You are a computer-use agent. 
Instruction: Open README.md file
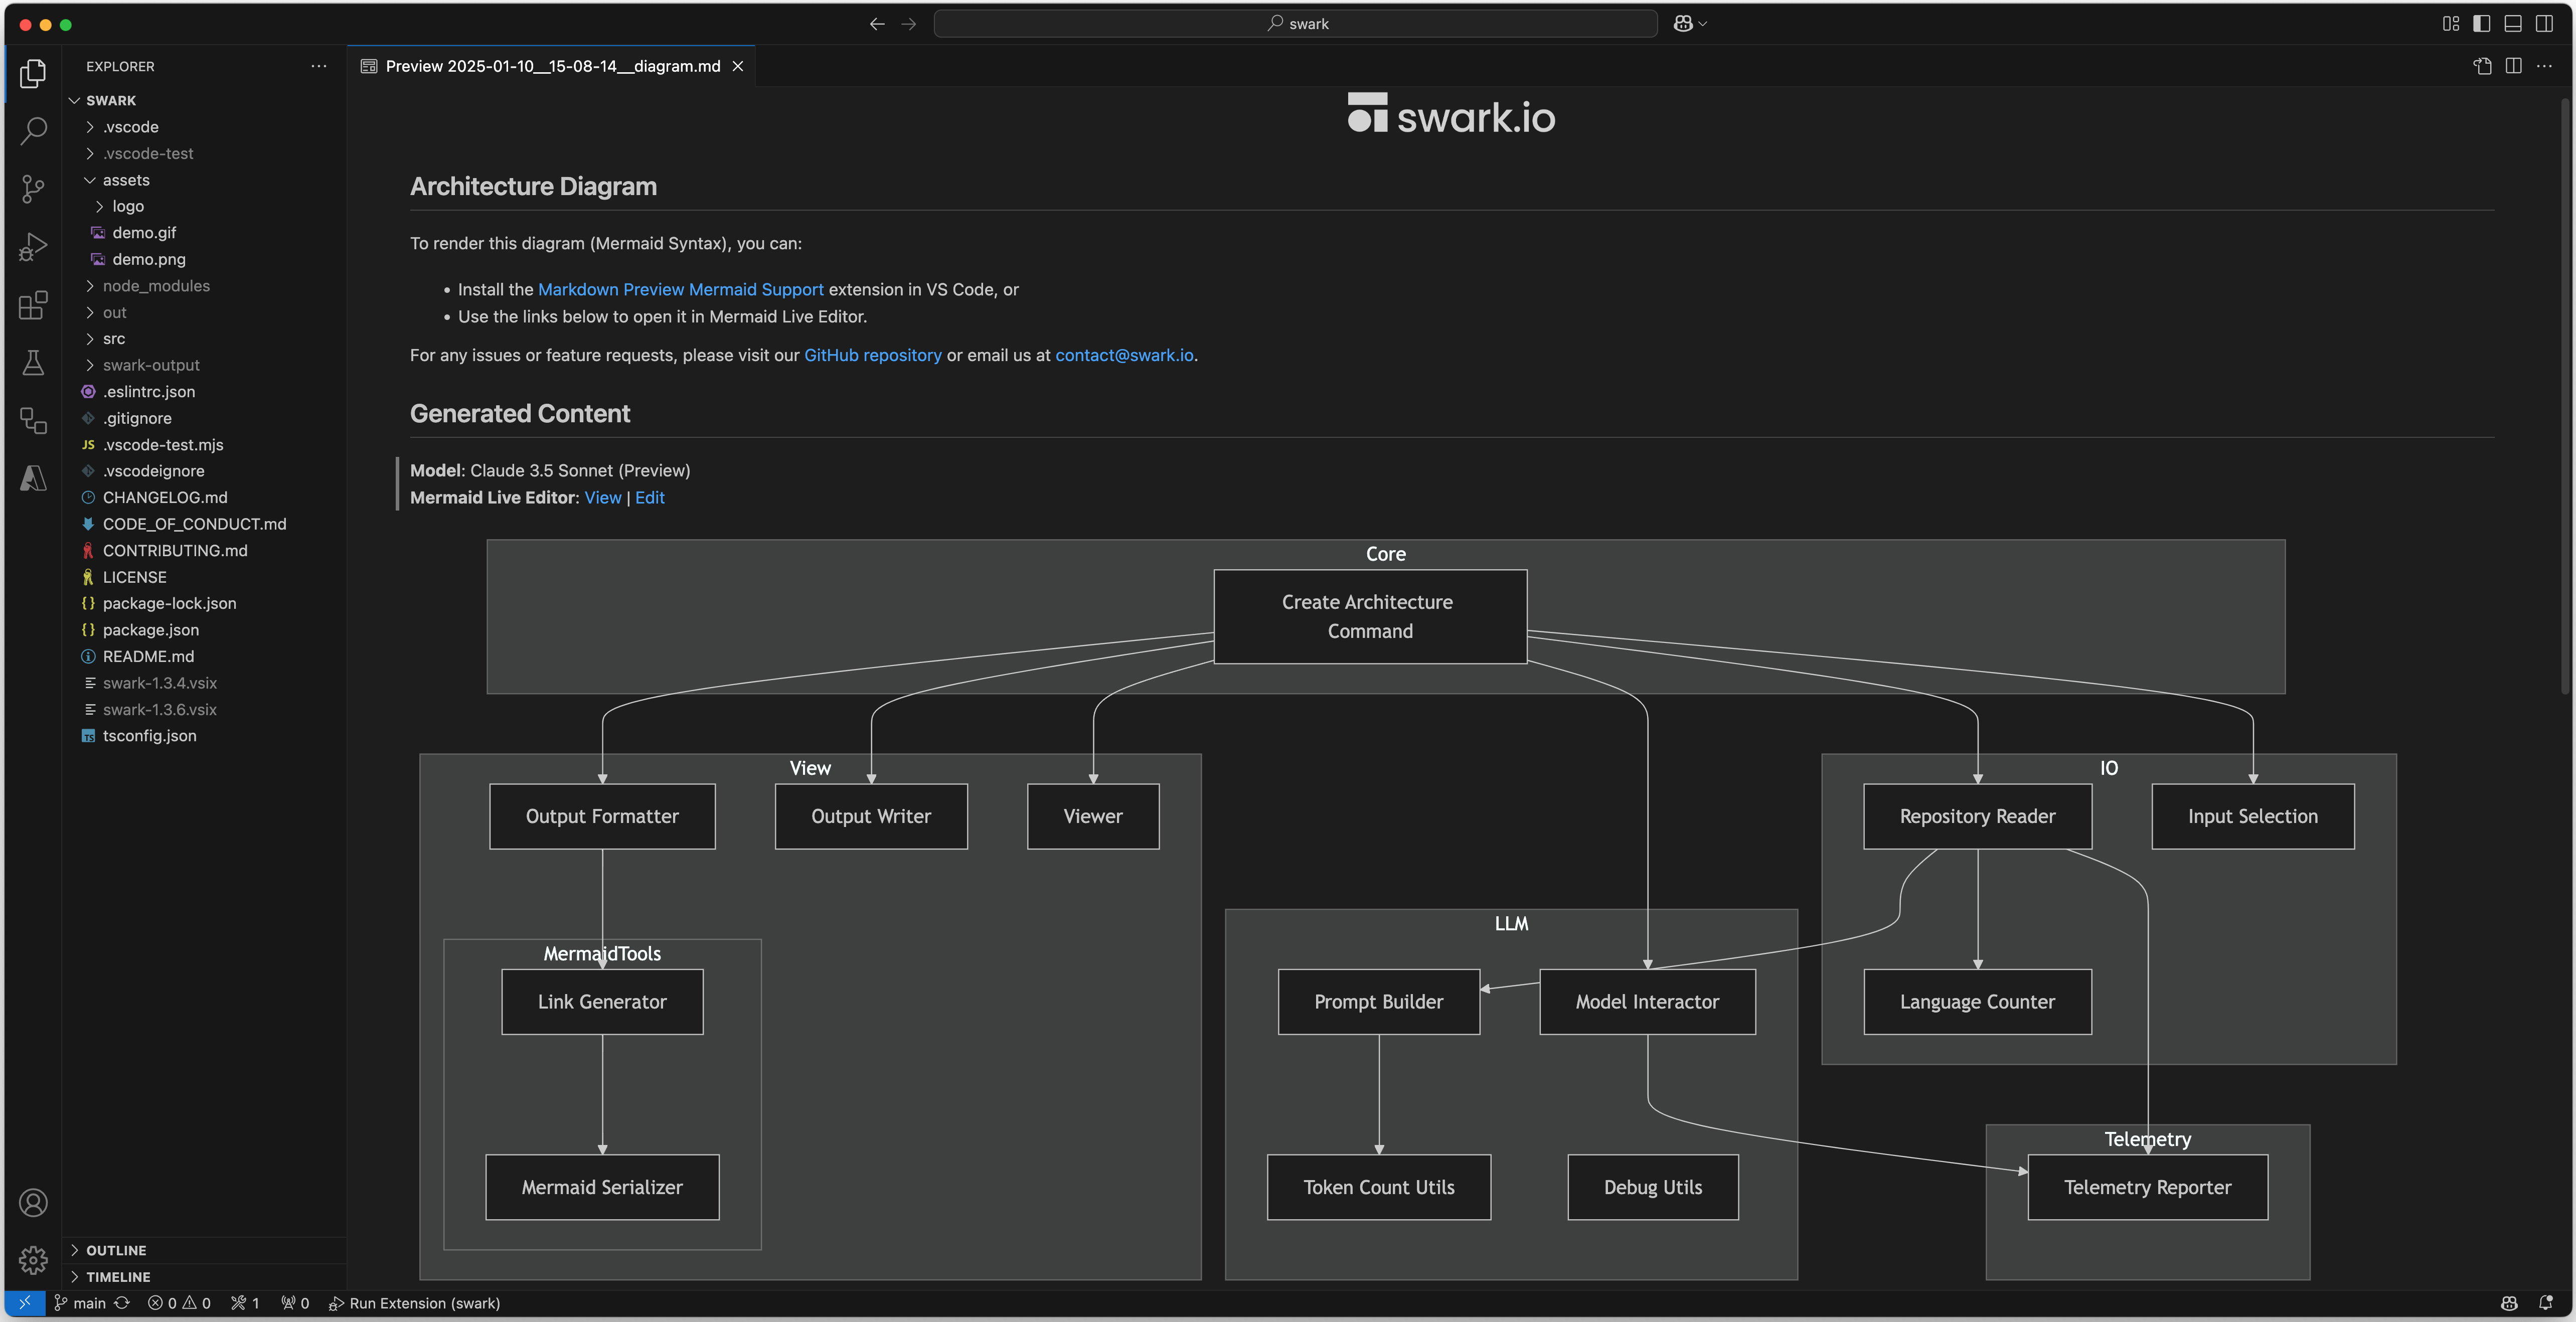(x=204, y=656)
